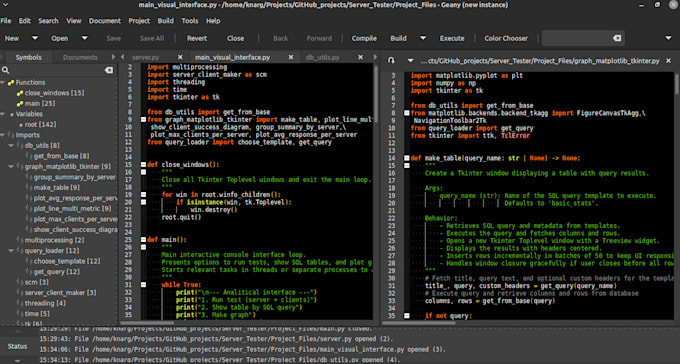
Task: Open the File menu
Action: [x=6, y=21]
